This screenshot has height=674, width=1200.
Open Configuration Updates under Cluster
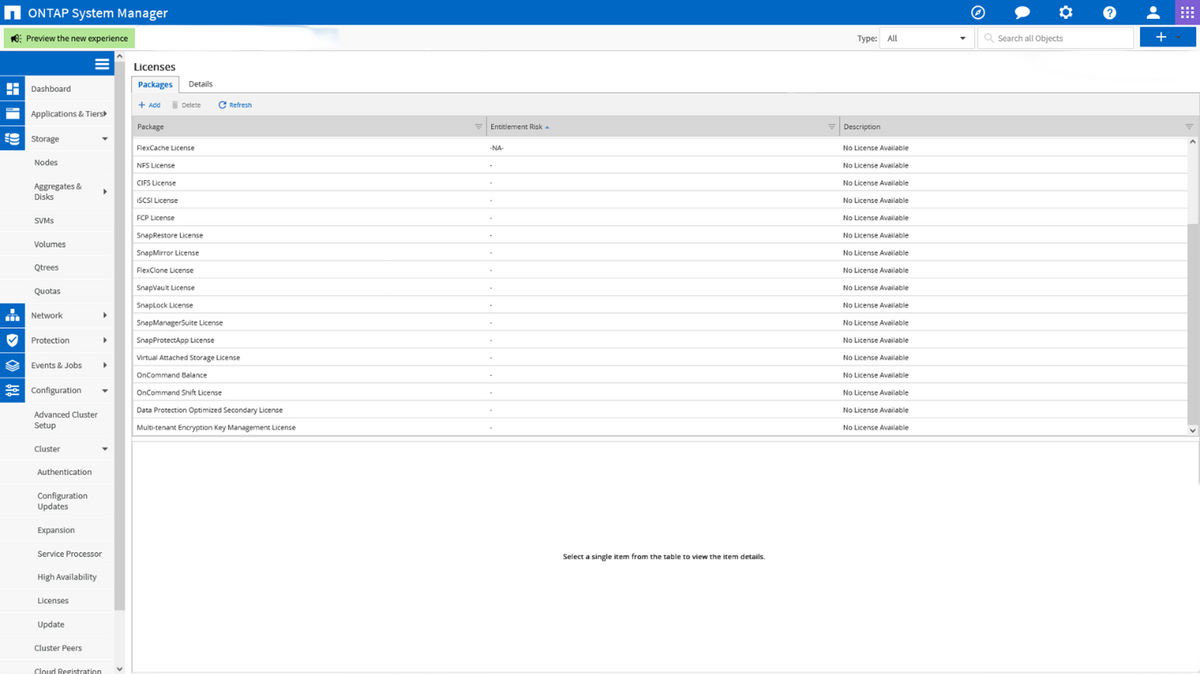pos(63,501)
